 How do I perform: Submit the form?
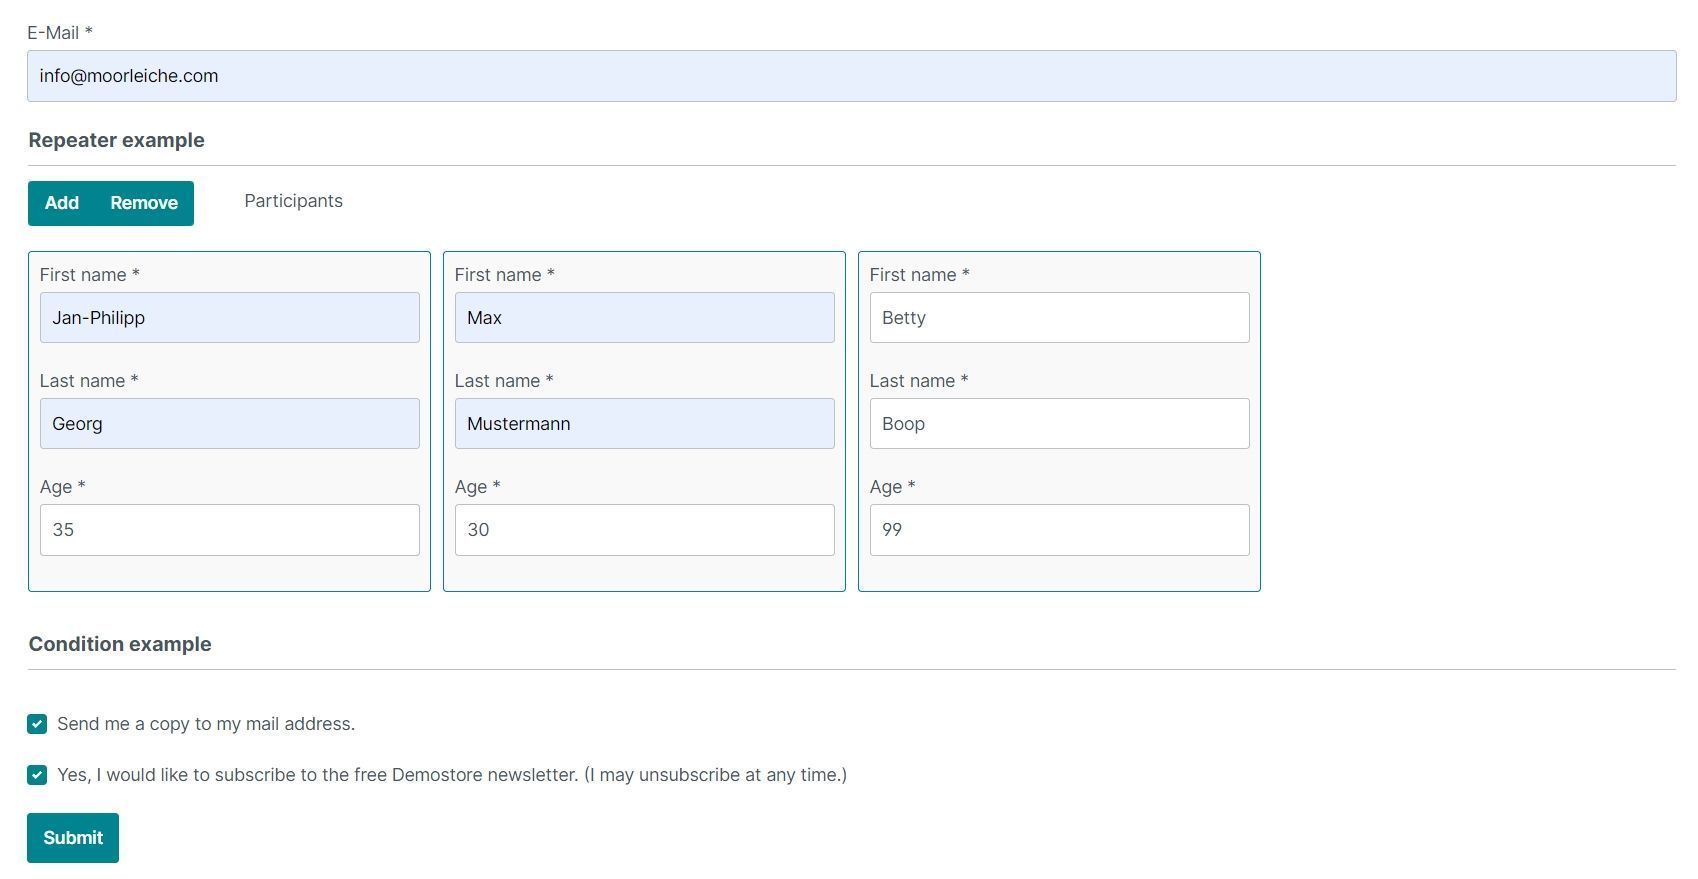73,838
